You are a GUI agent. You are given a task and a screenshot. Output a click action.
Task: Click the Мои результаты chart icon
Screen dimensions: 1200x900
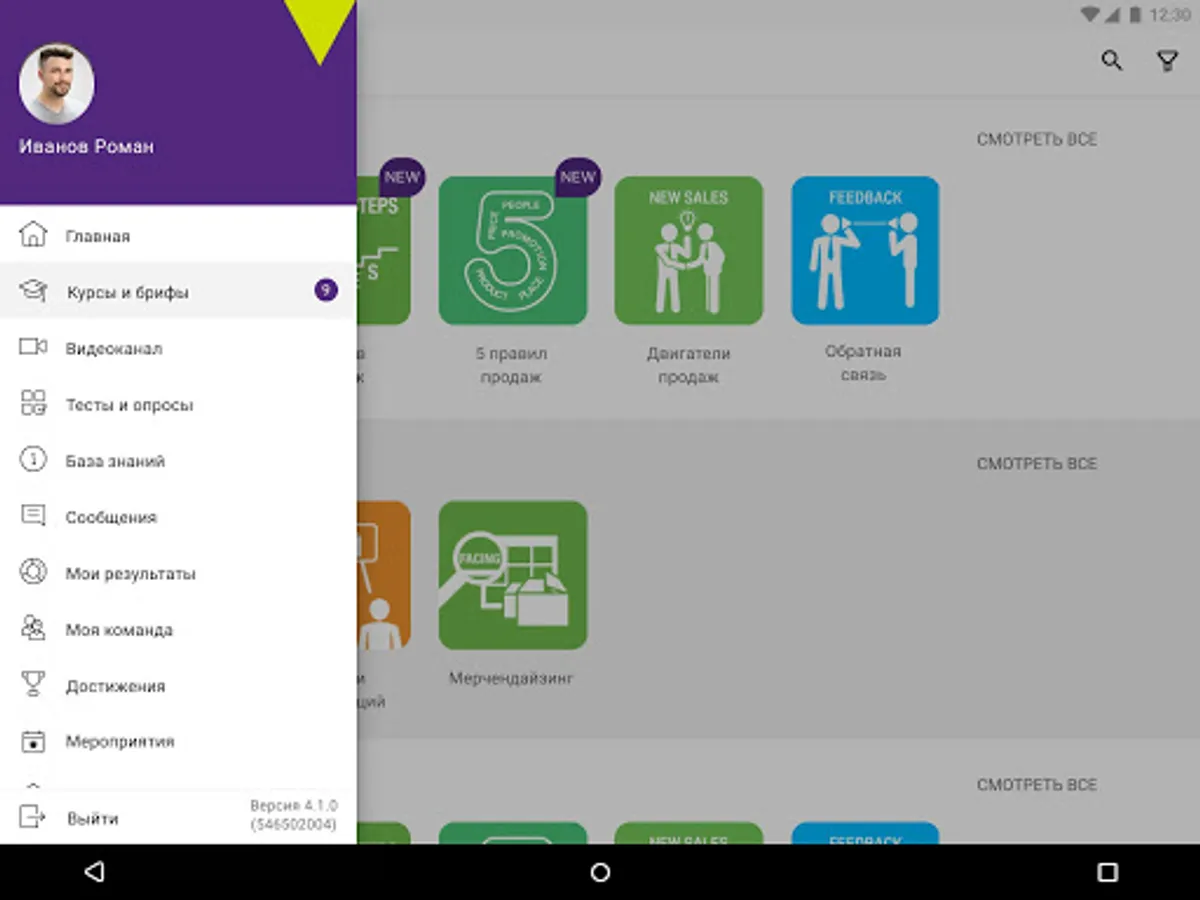tap(33, 573)
